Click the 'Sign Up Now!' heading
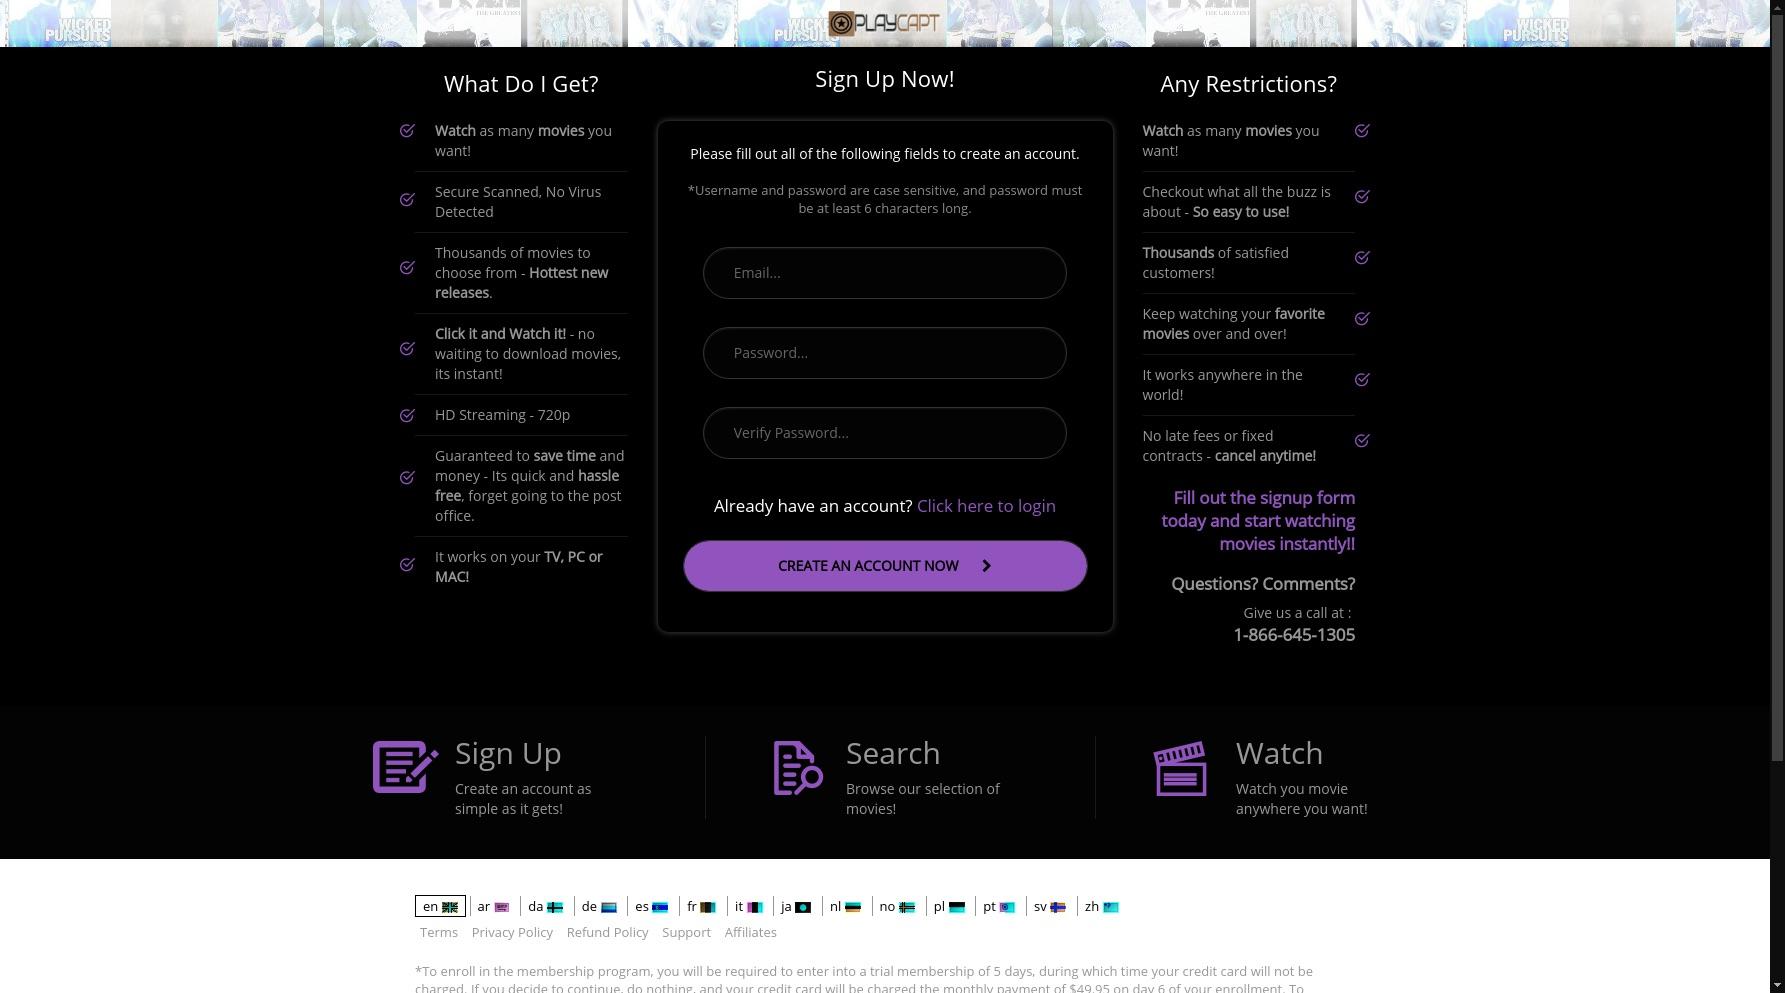 884,79
